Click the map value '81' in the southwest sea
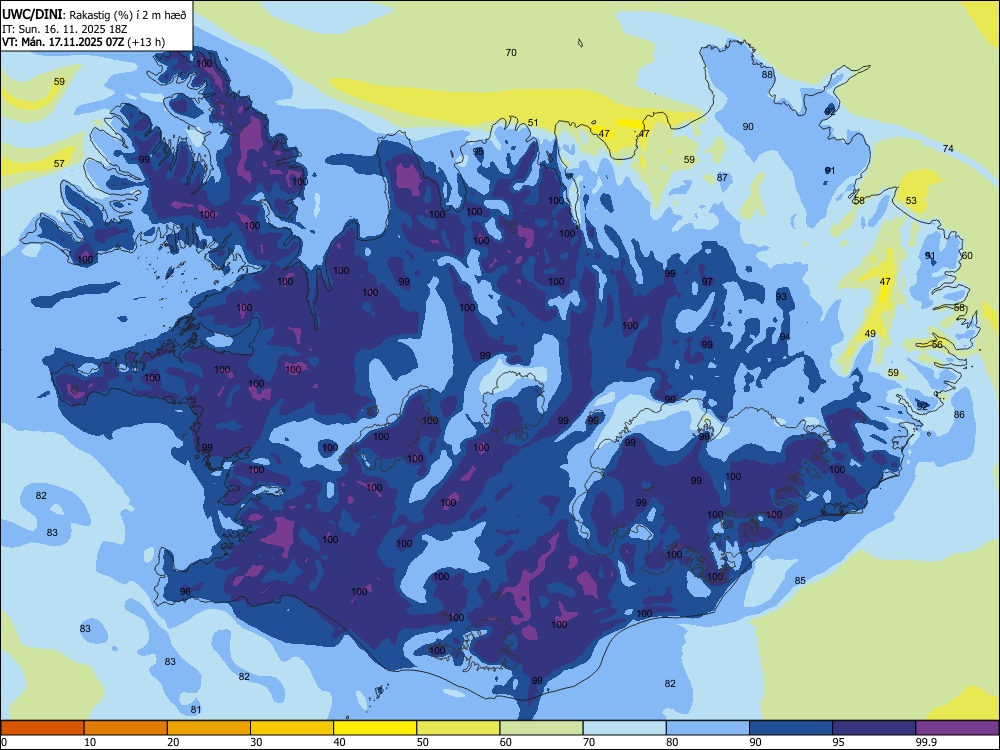Screen dimensions: 1000x750 (196, 710)
